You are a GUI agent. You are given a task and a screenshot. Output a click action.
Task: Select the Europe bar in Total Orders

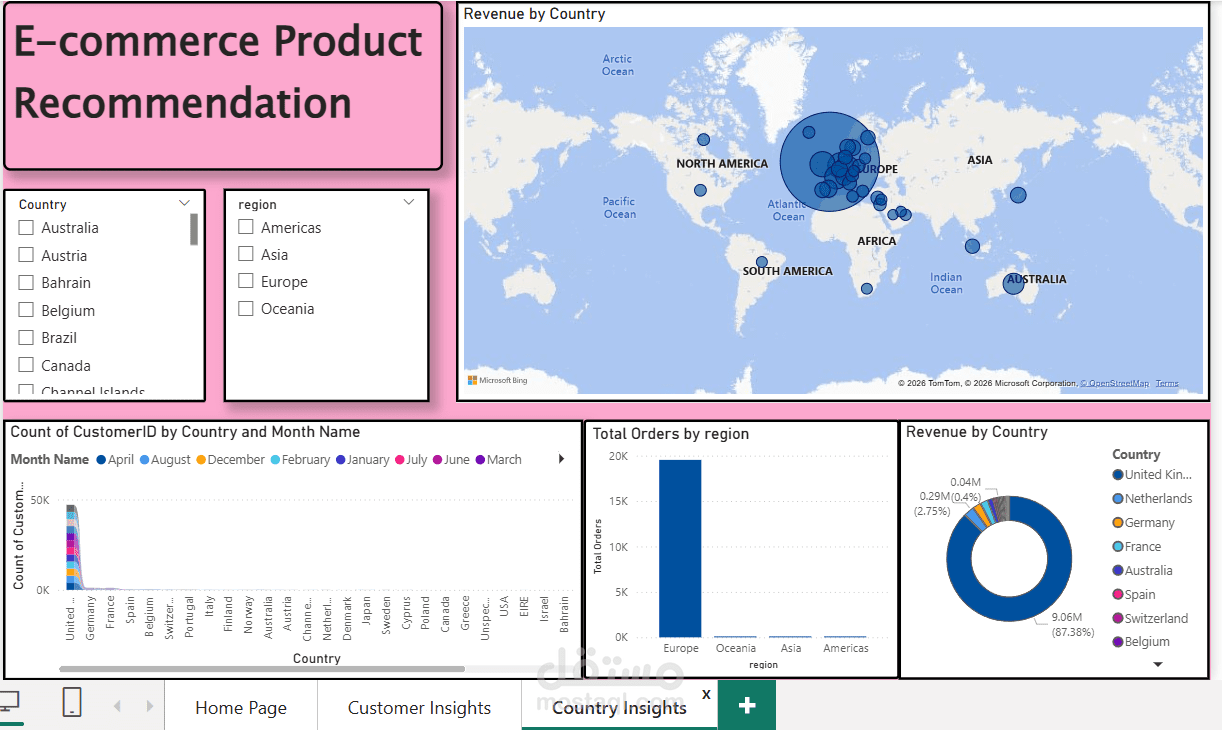pyautogui.click(x=681, y=548)
